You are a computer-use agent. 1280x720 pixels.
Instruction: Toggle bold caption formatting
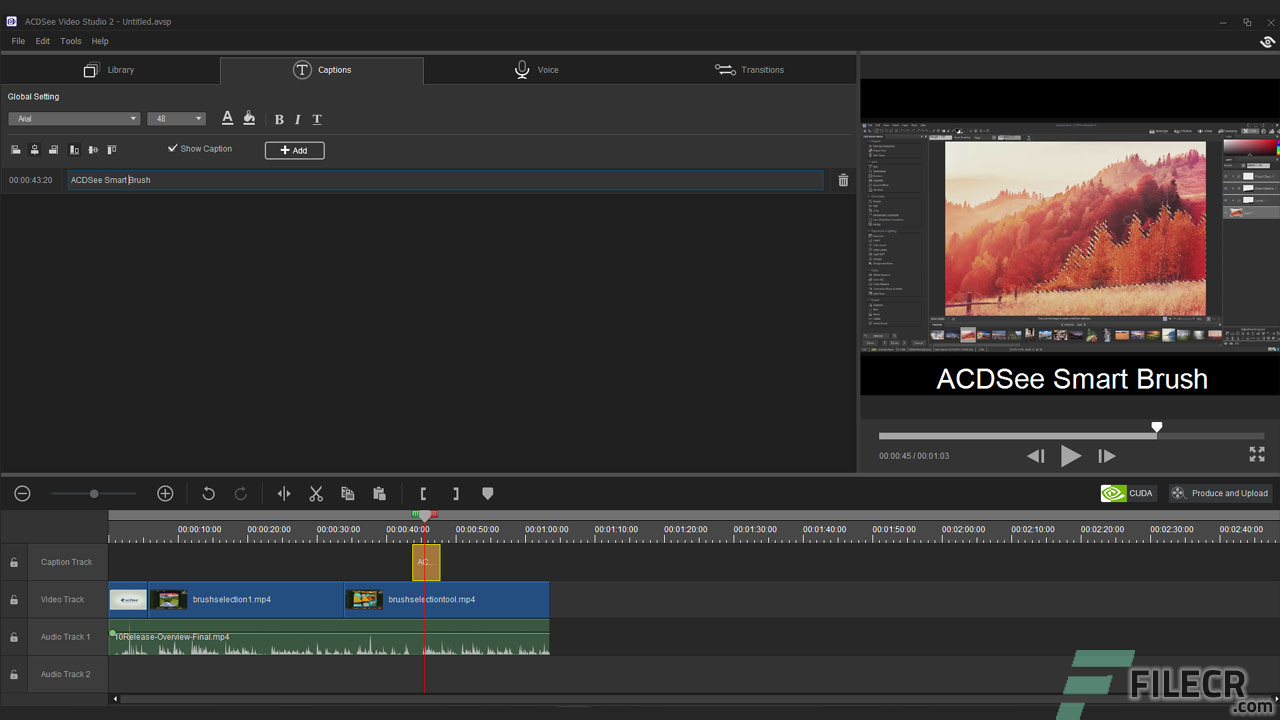pyautogui.click(x=279, y=119)
